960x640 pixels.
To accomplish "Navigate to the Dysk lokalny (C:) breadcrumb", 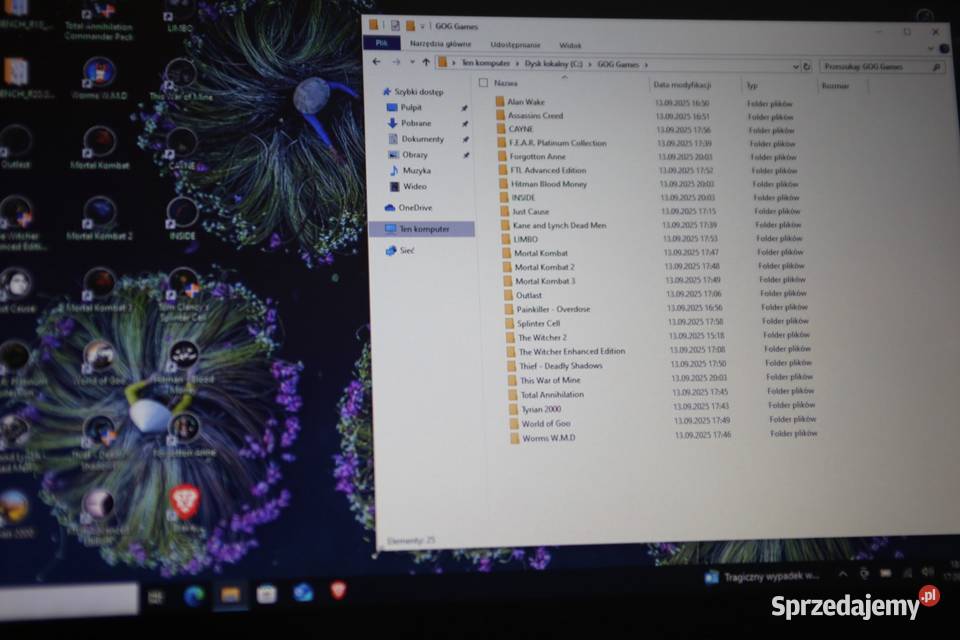I will point(553,64).
